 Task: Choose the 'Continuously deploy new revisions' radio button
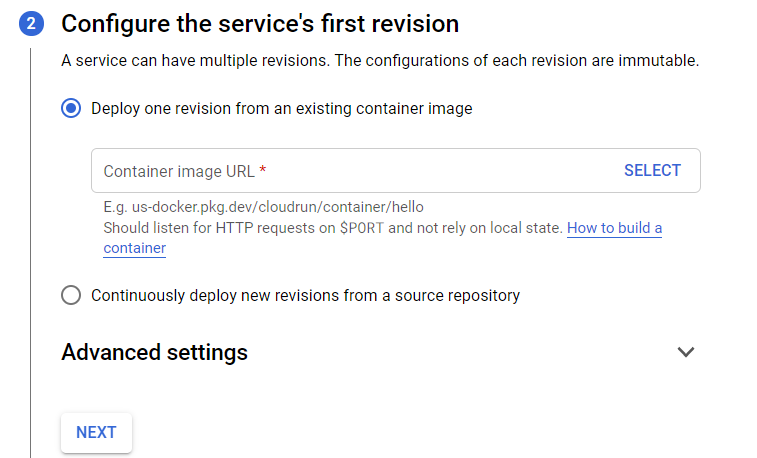(x=71, y=295)
